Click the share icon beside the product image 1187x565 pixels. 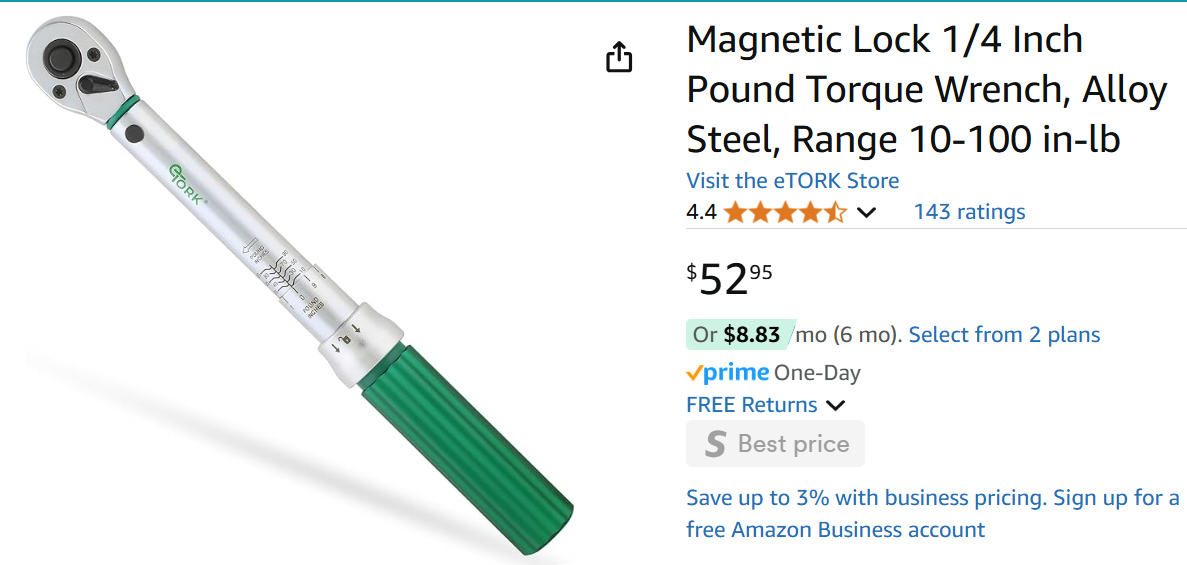coord(620,57)
